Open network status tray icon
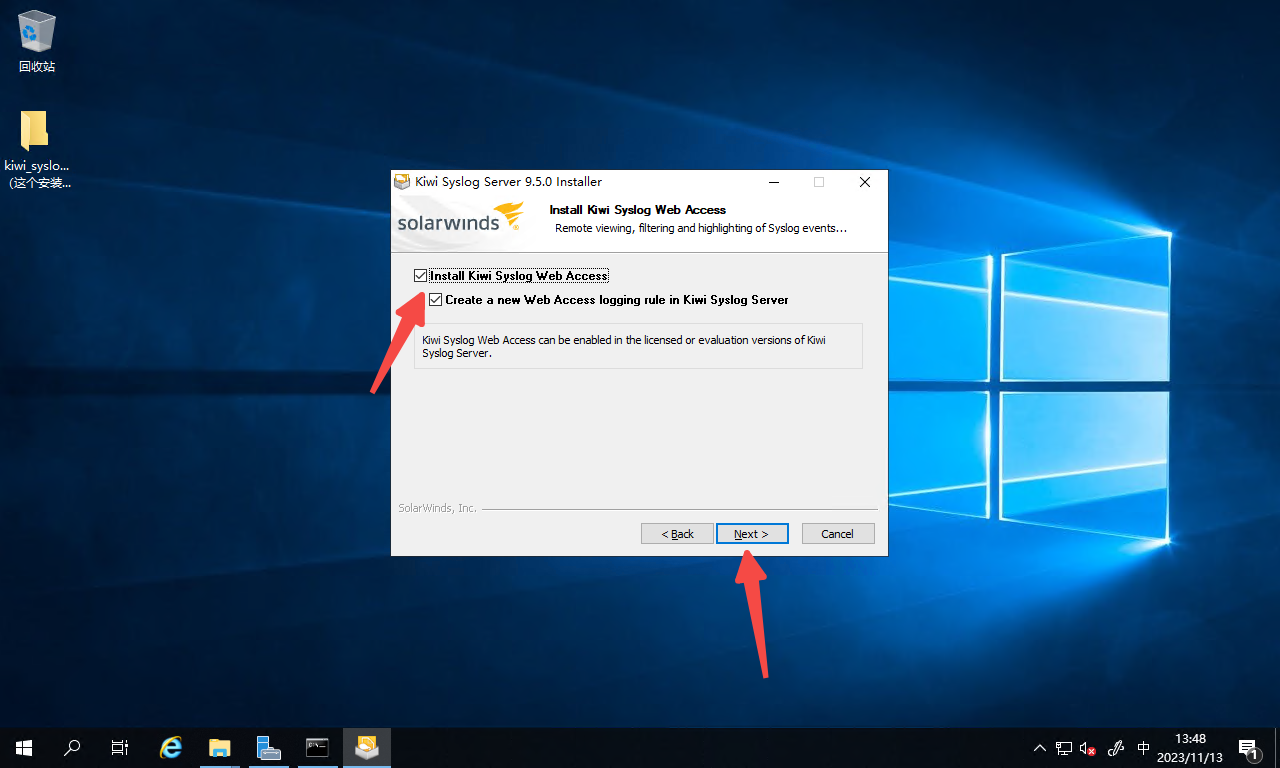Image resolution: width=1280 pixels, height=768 pixels. (1064, 748)
